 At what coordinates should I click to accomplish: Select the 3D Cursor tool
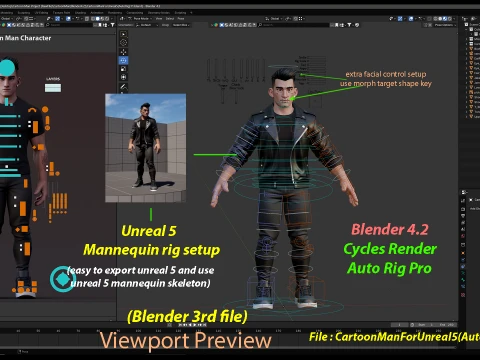123,43
